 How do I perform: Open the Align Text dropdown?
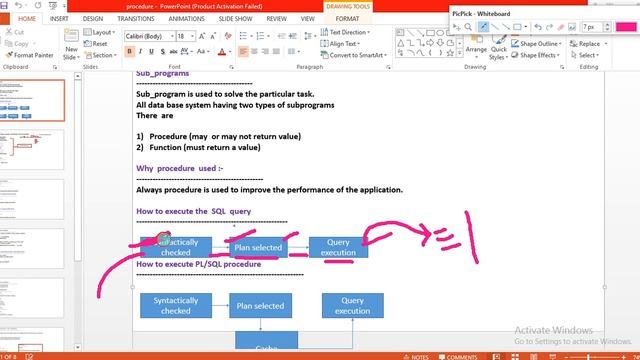click(x=340, y=44)
